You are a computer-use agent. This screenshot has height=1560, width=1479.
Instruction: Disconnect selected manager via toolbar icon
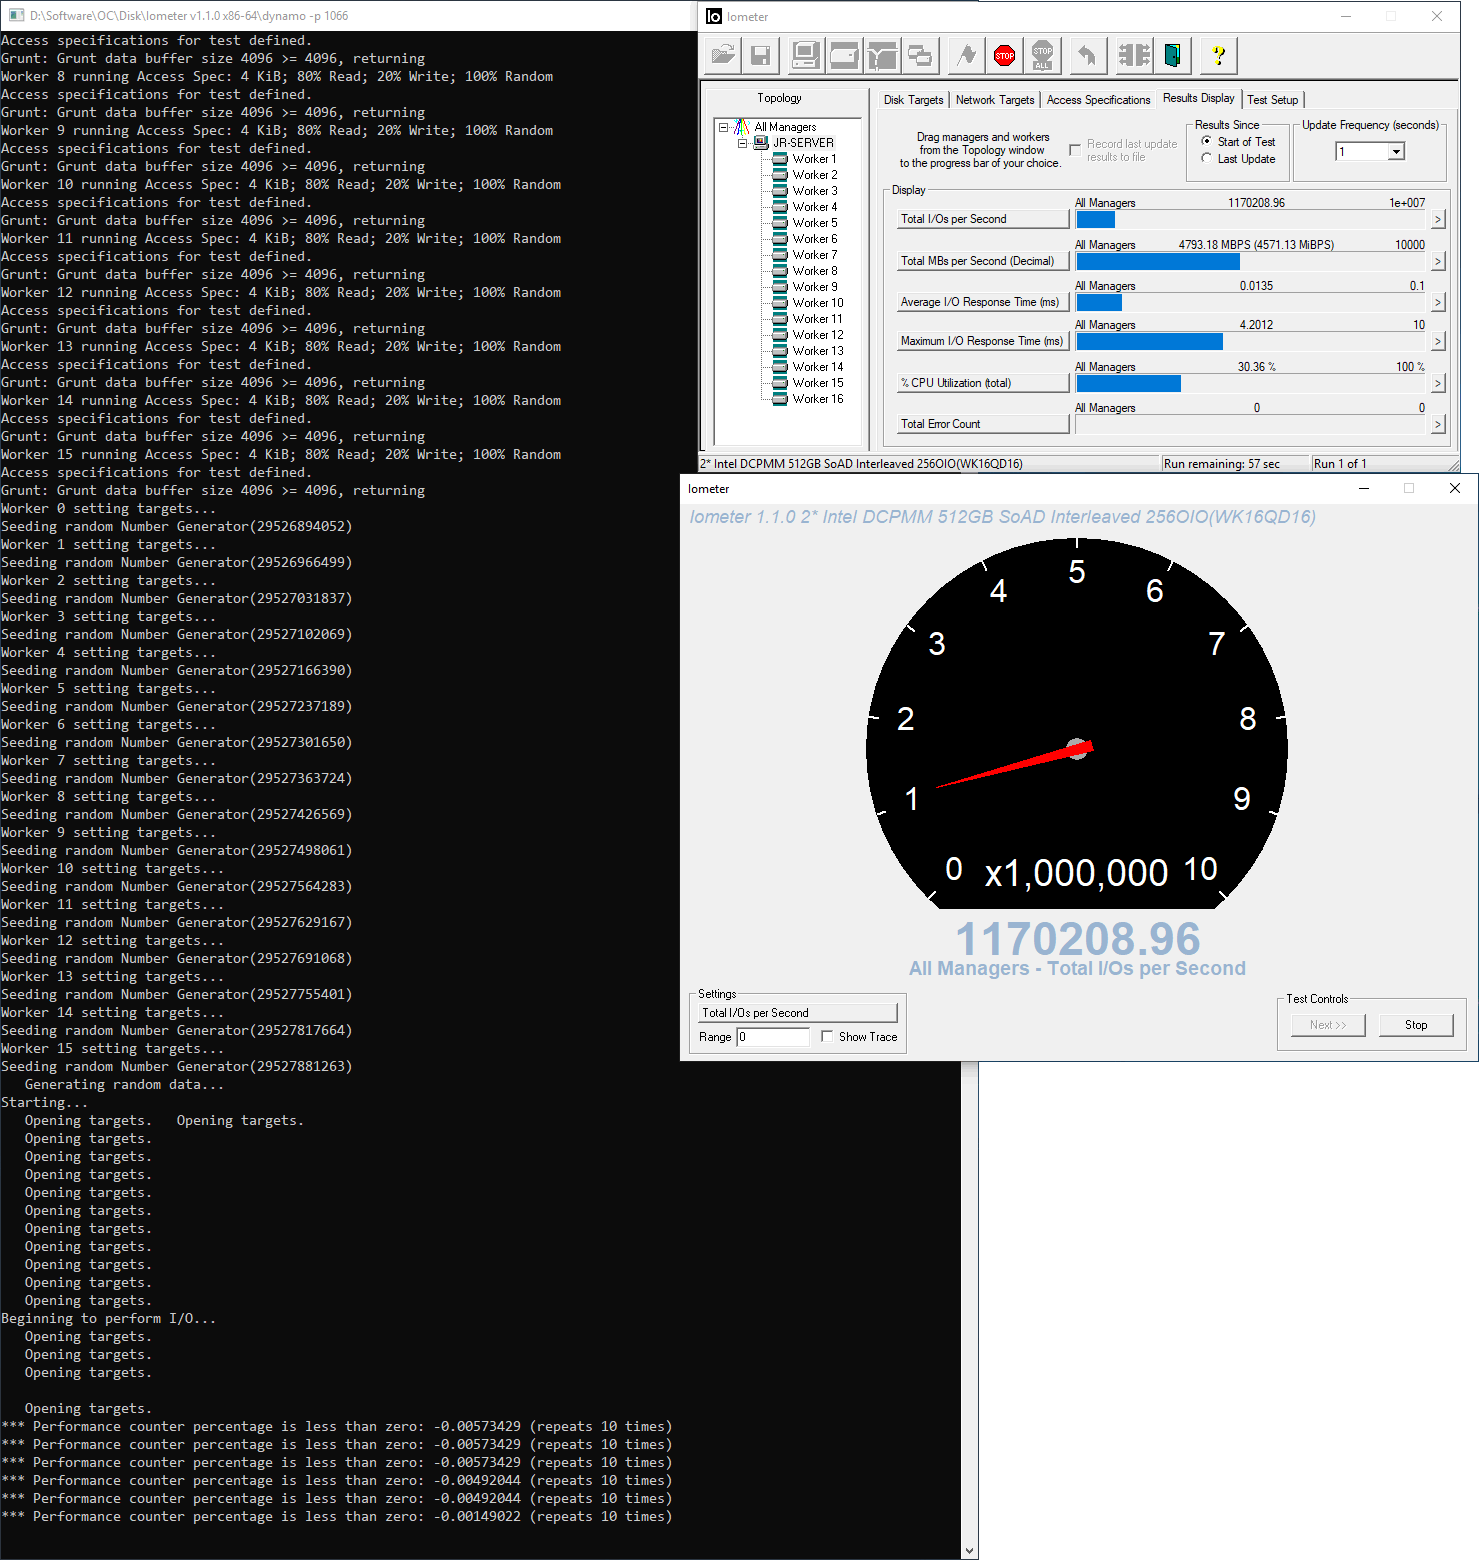tap(1134, 56)
